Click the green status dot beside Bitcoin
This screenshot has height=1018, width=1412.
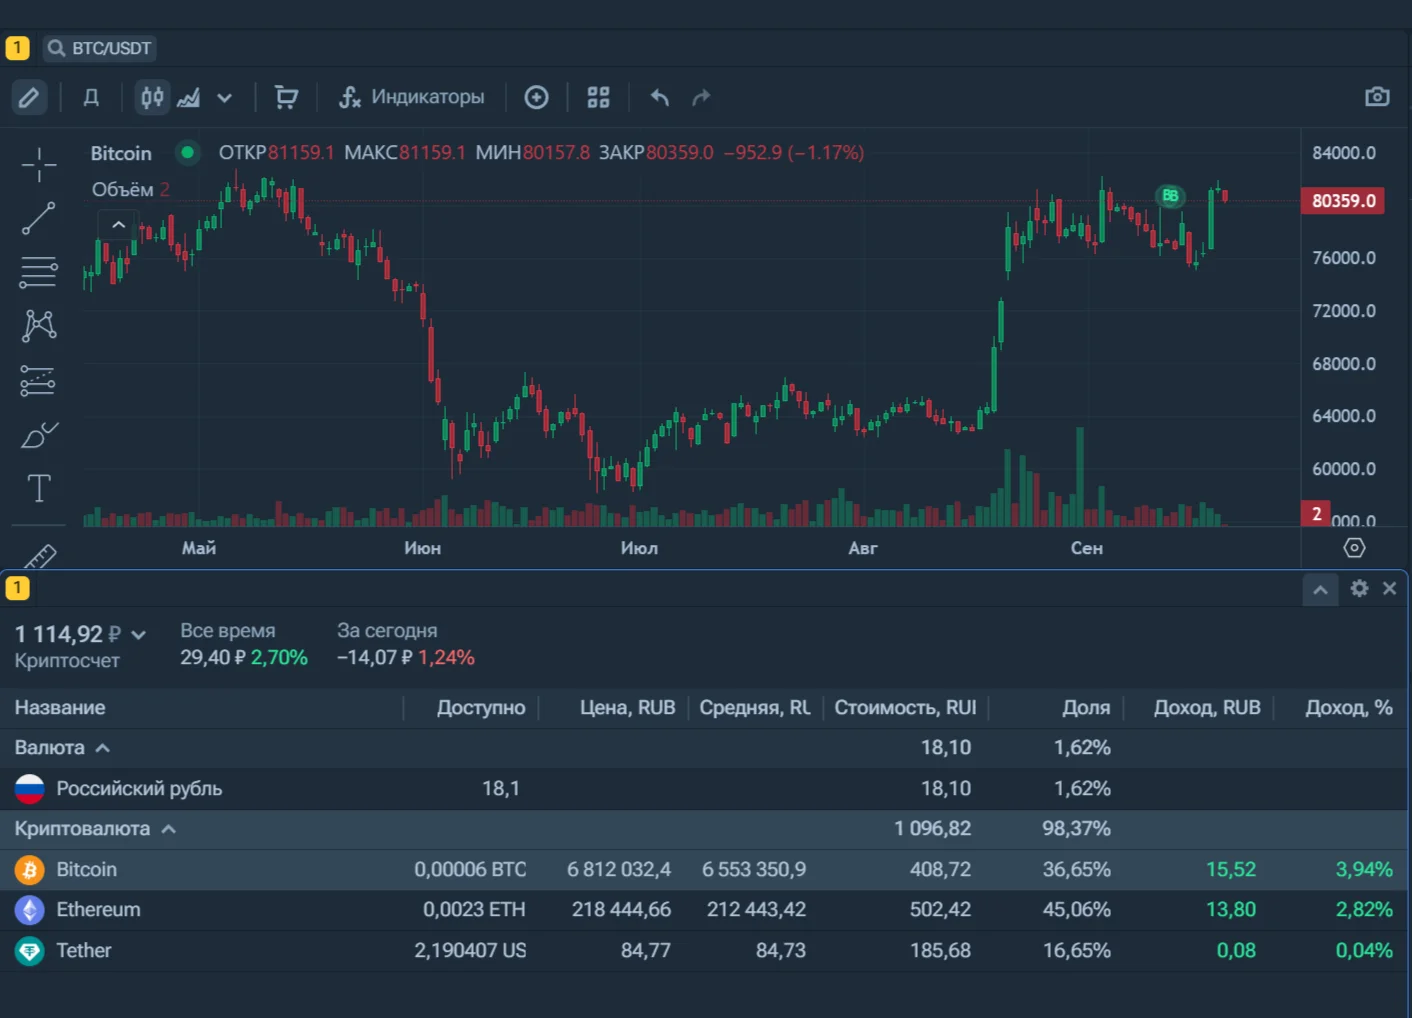coord(187,153)
